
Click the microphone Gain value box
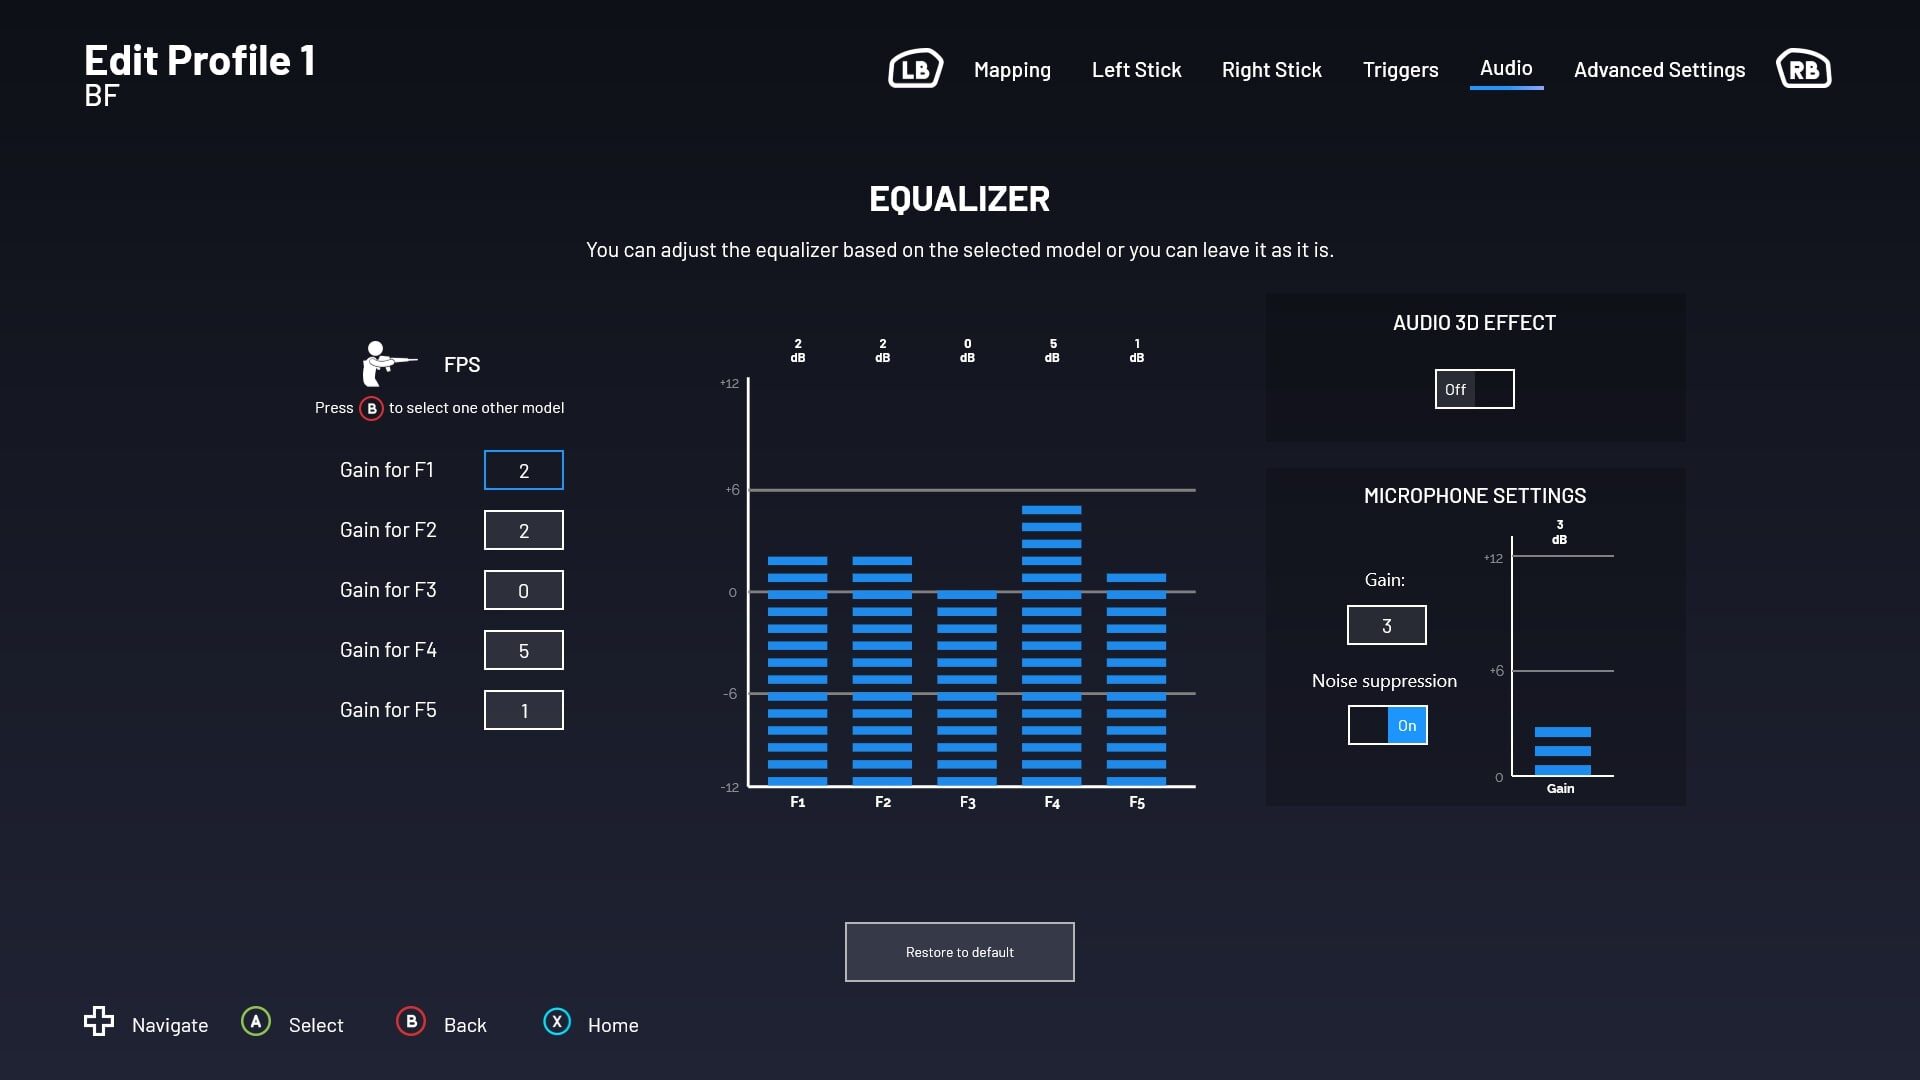click(1386, 625)
